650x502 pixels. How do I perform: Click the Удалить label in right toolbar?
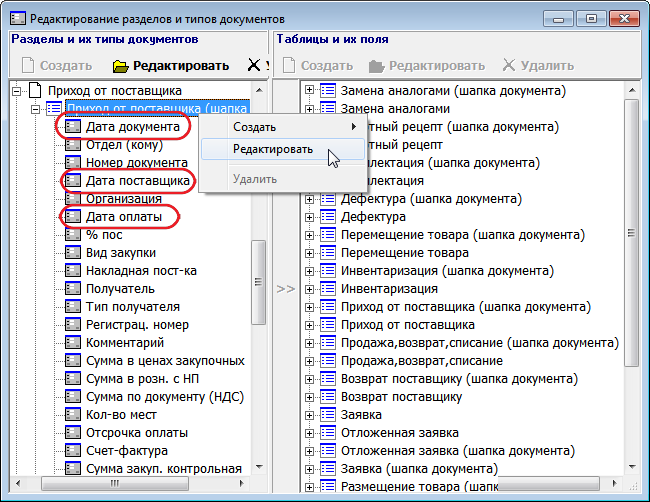pyautogui.click(x=547, y=65)
